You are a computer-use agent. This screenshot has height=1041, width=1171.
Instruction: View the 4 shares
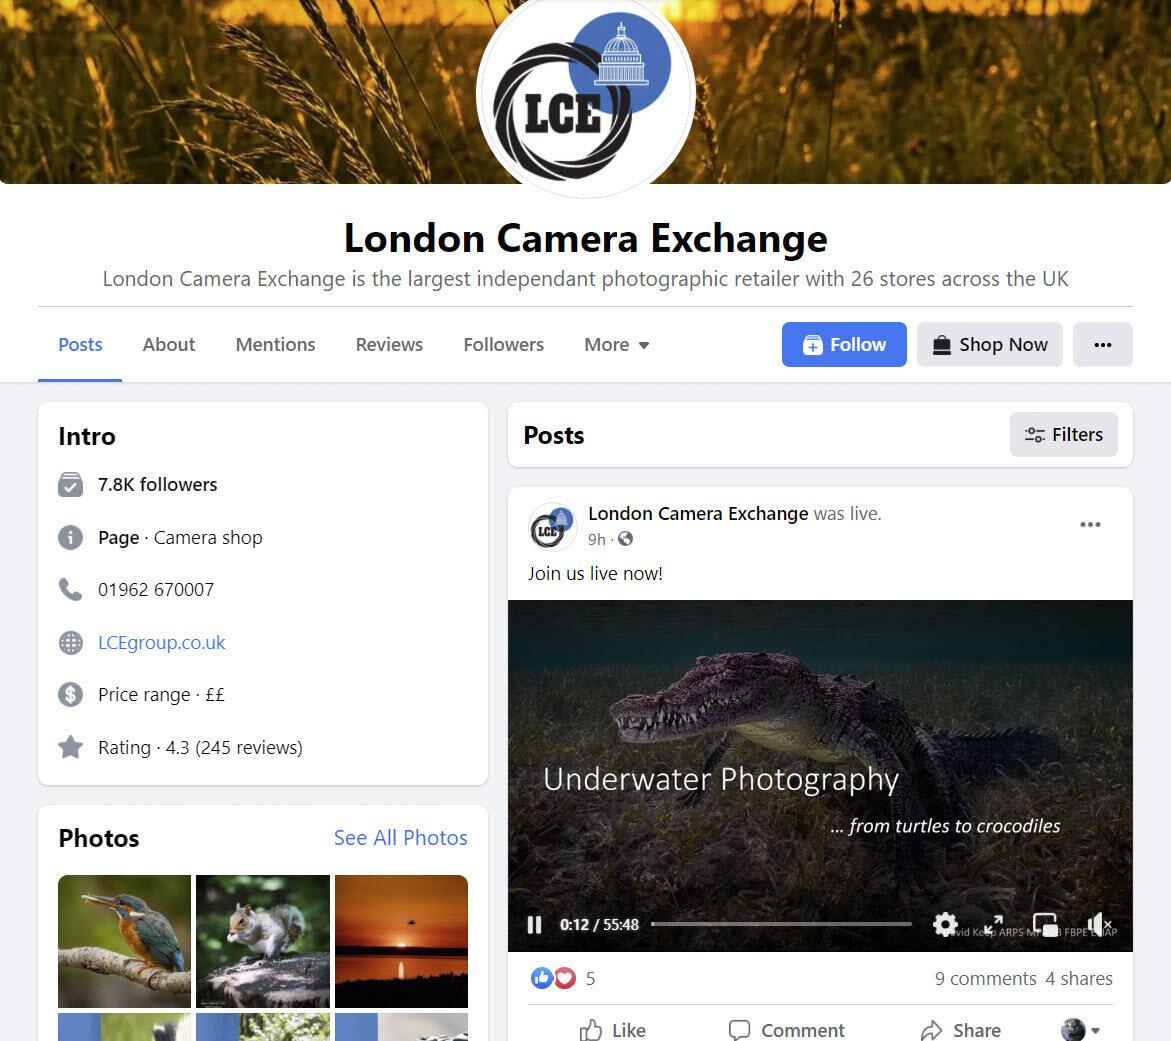(1078, 978)
